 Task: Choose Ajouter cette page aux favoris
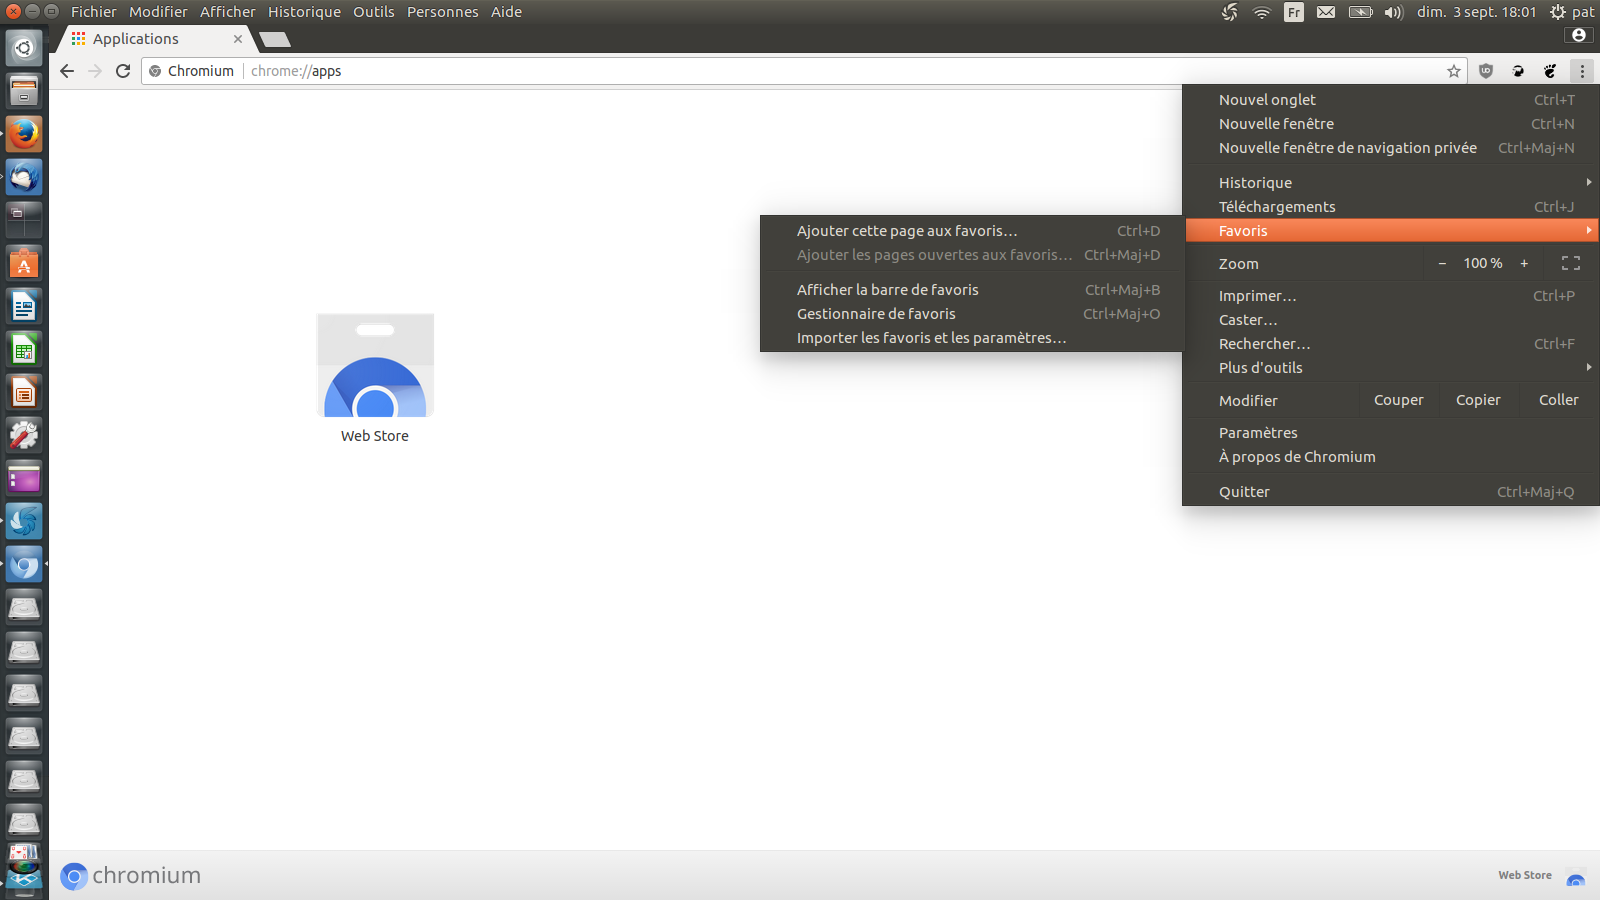coord(906,231)
